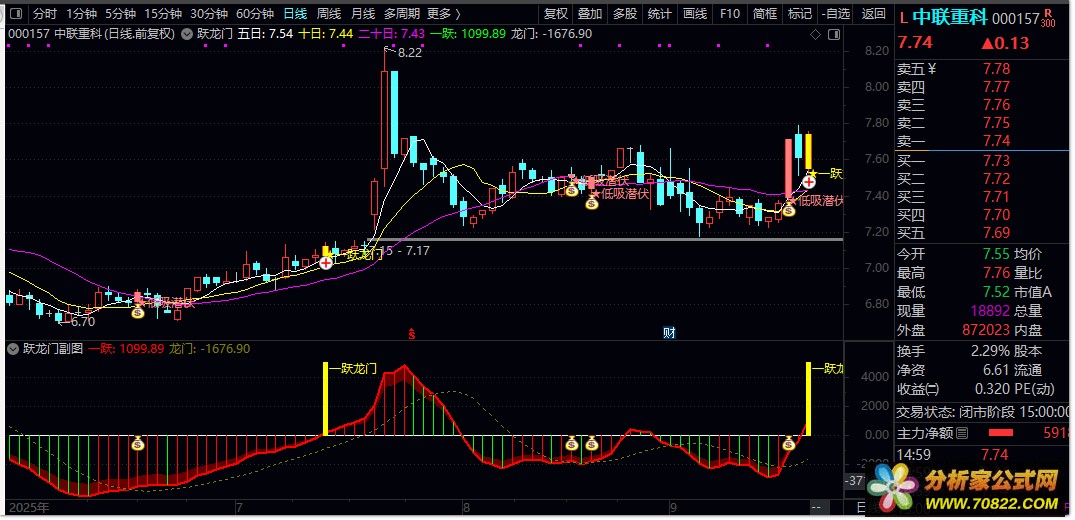Screen dimensions: 1075x520
Task: Open the 跃龙门副图 indicator dropdown
Action: click(12, 348)
